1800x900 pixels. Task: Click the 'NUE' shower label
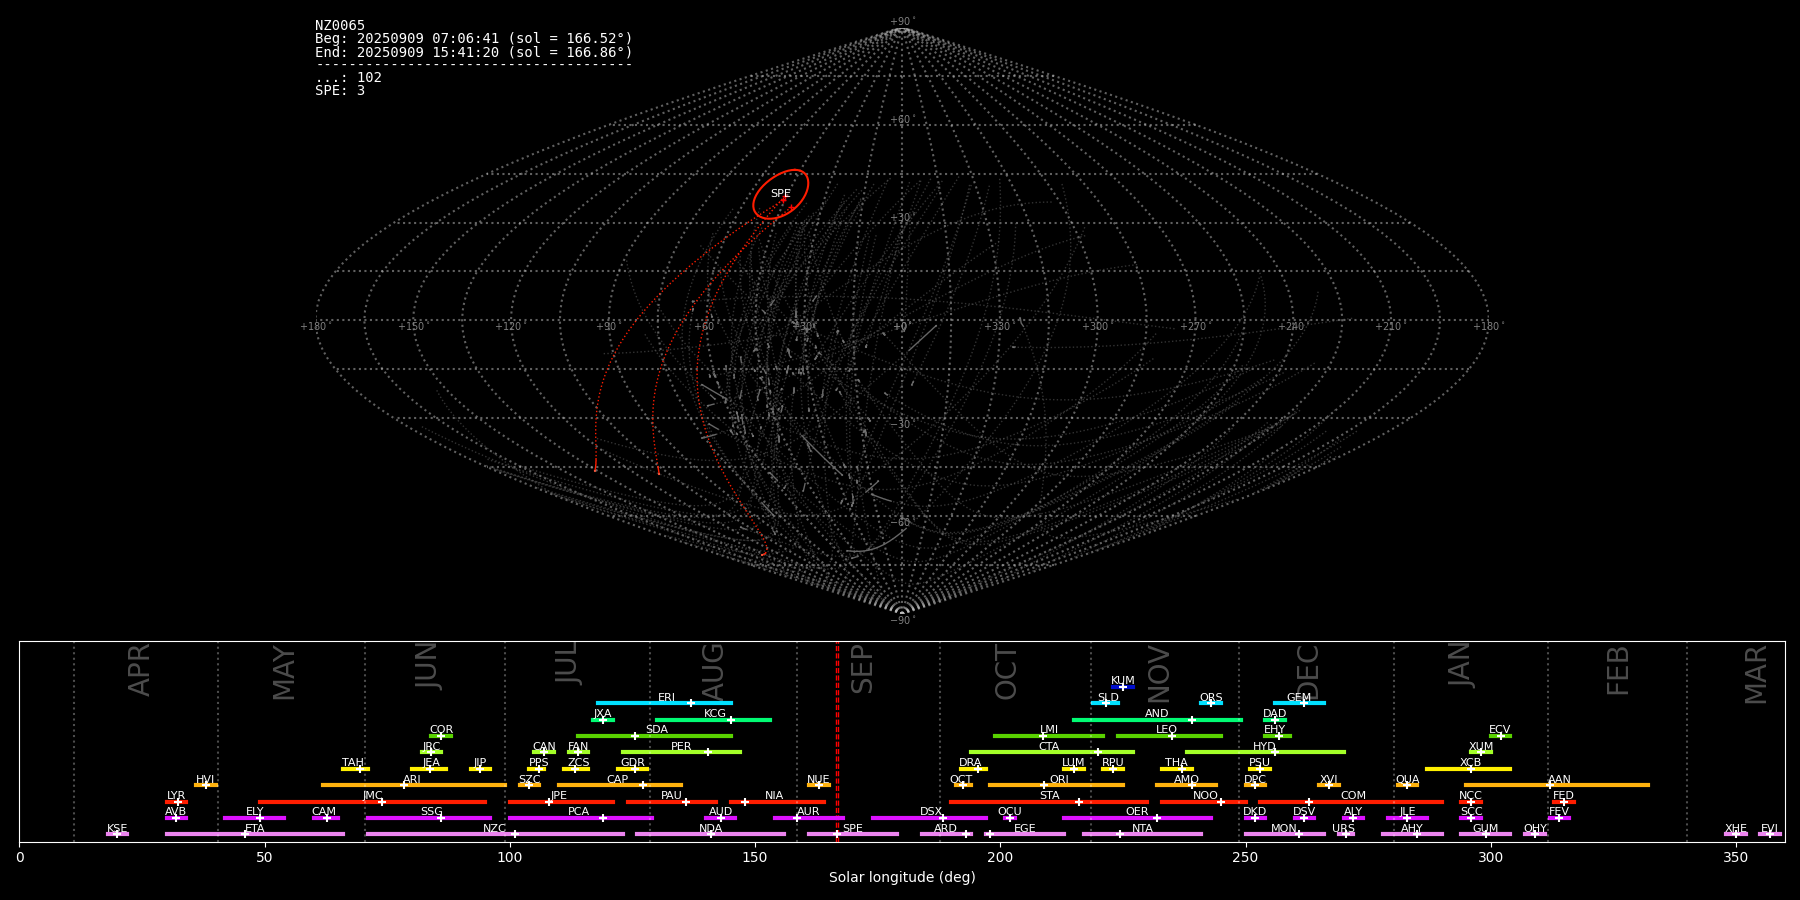pos(818,780)
